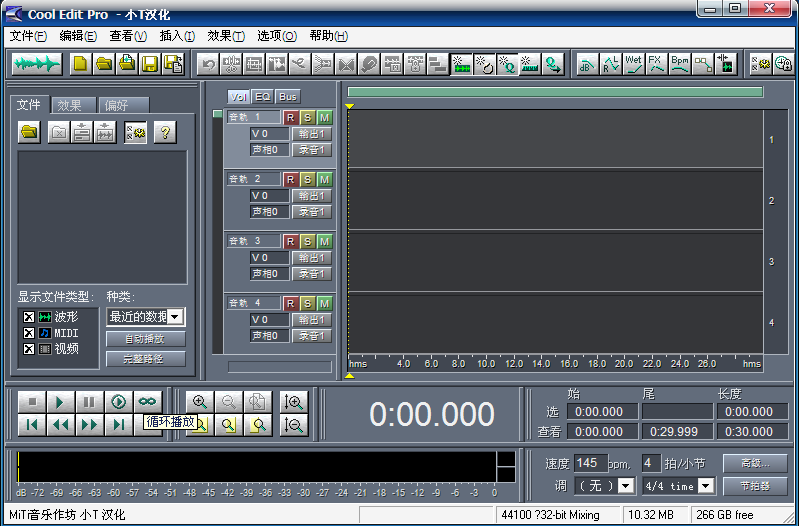Arm track 2 for recording with the R button
Screen dimensions: 799x526
point(290,179)
